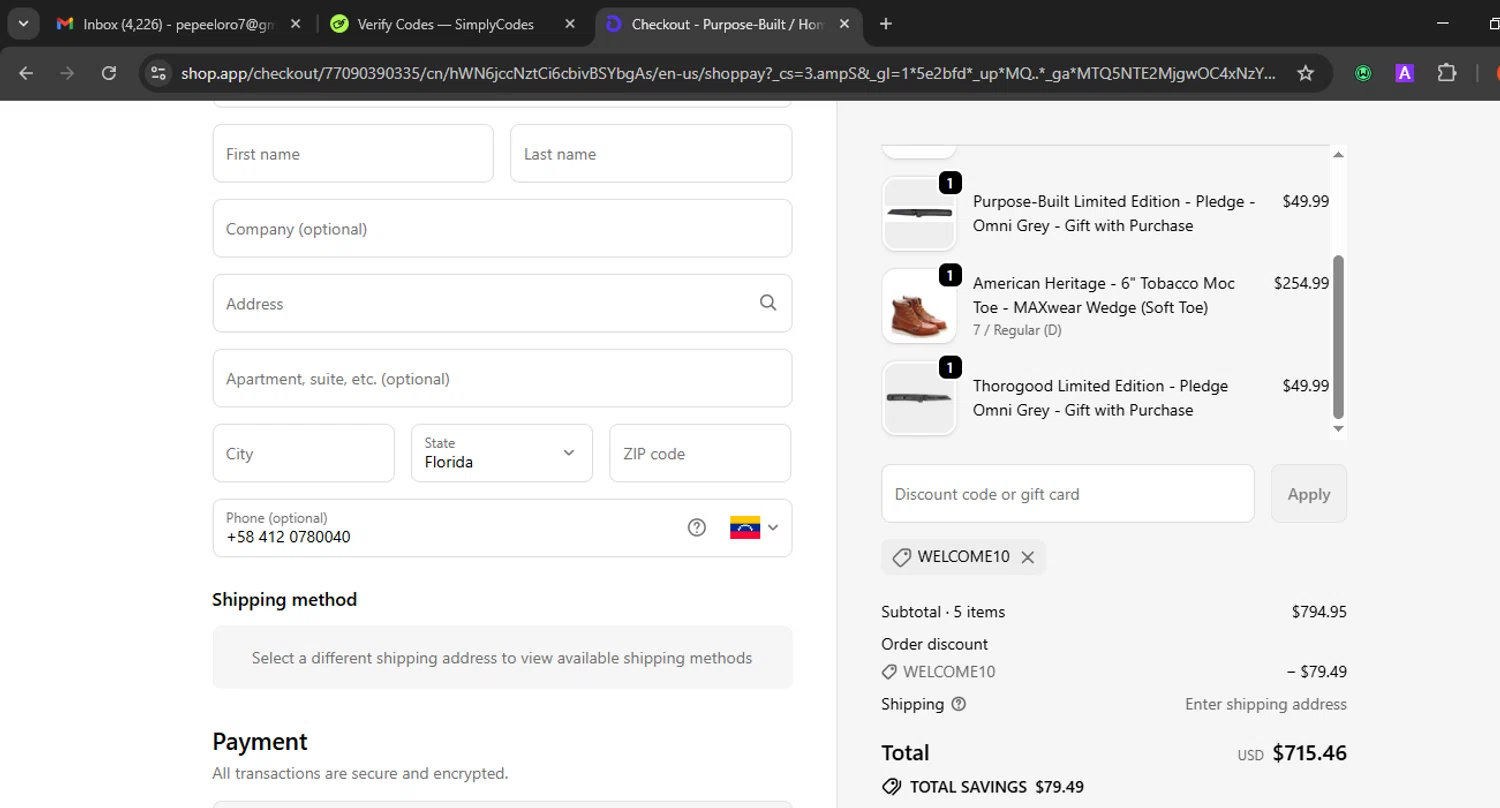Open a new browser tab
This screenshot has width=1500, height=808.
point(885,24)
